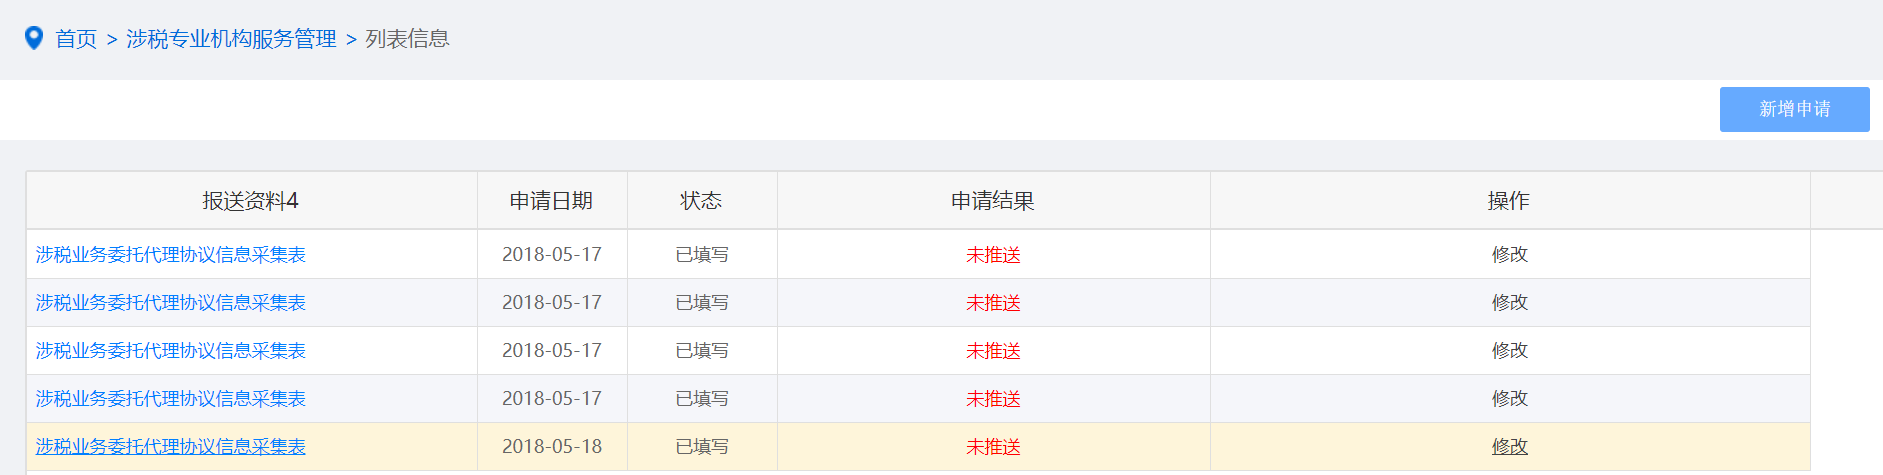Click the 状态 column header
The width and height of the screenshot is (1883, 475).
(701, 201)
